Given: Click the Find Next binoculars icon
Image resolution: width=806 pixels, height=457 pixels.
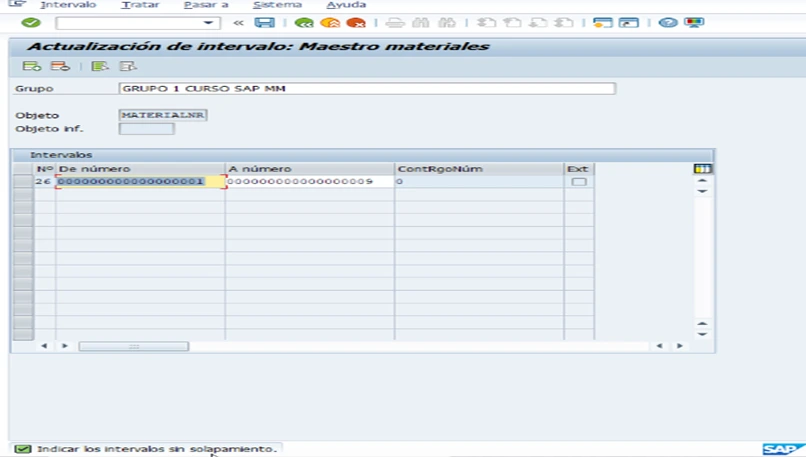Looking at the screenshot, I should 447,23.
